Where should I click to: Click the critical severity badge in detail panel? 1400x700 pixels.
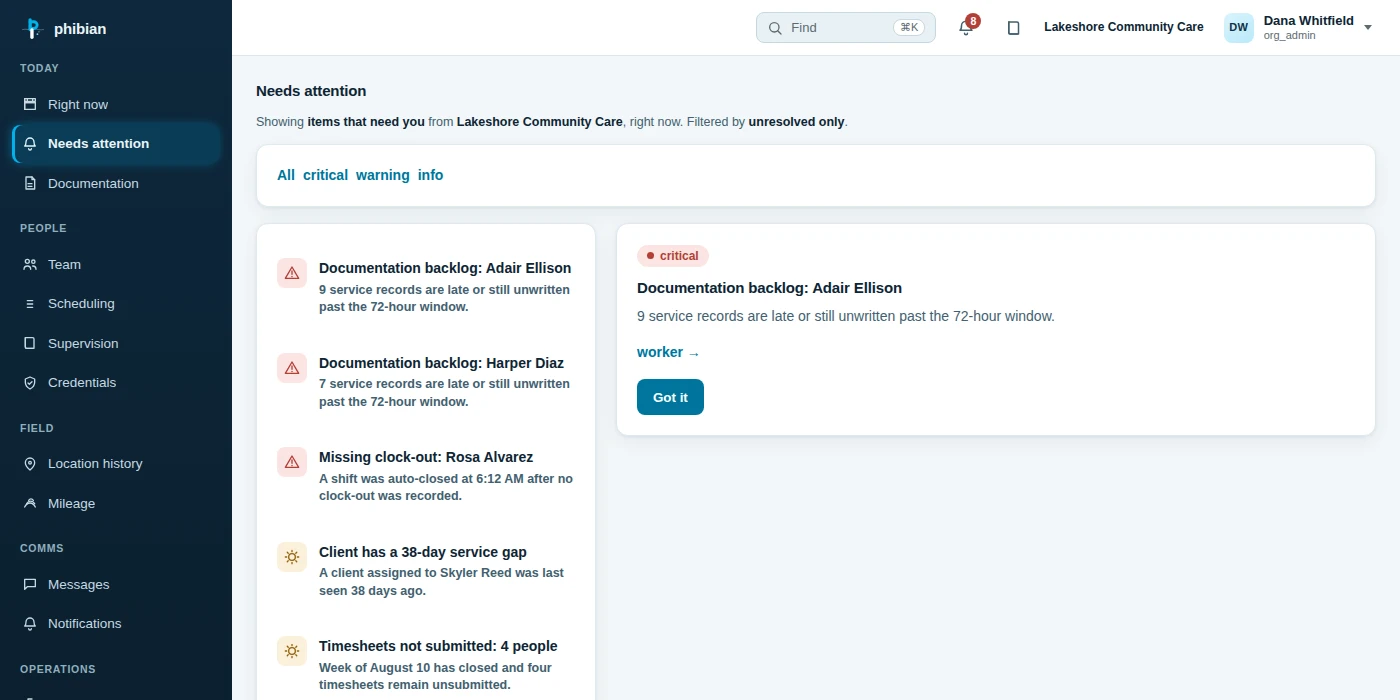click(673, 256)
